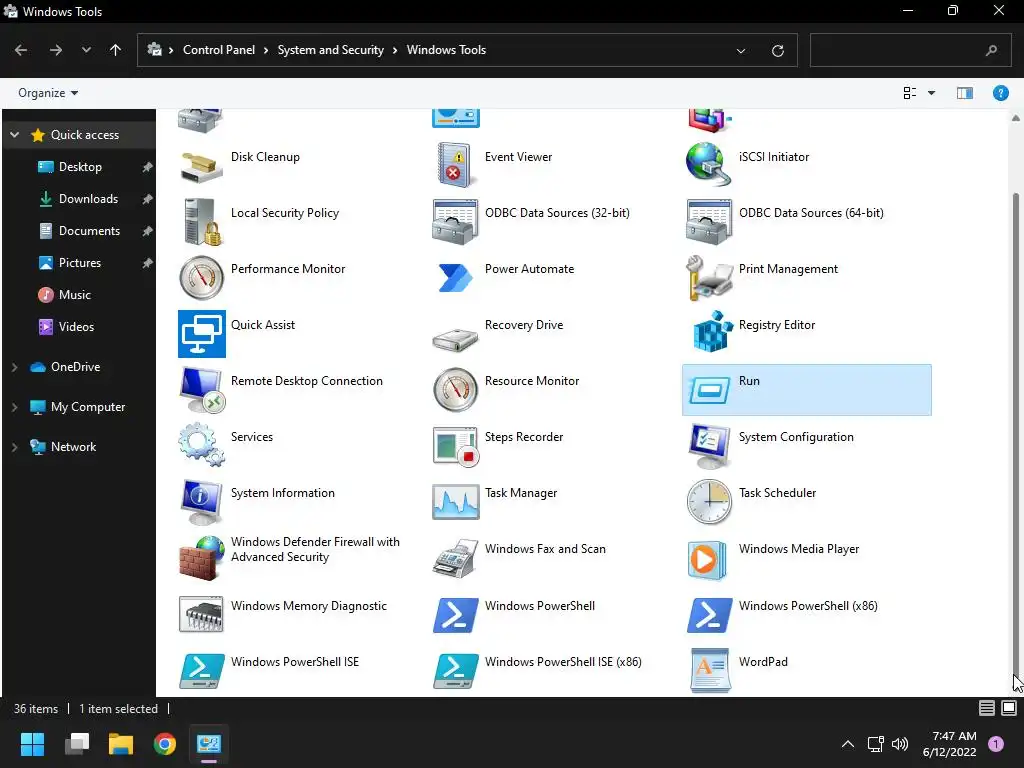Viewport: 1024px width, 768px height.
Task: Launch Power Automate icon
Action: coord(455,278)
